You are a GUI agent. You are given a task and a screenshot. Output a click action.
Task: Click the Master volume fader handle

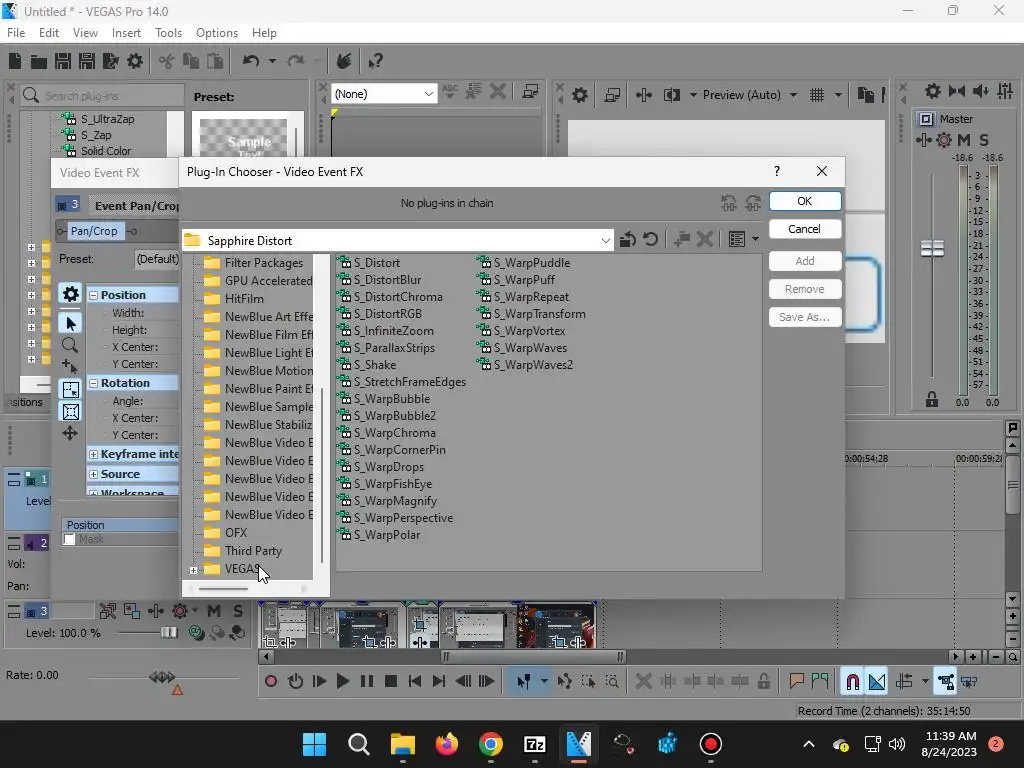pos(932,248)
